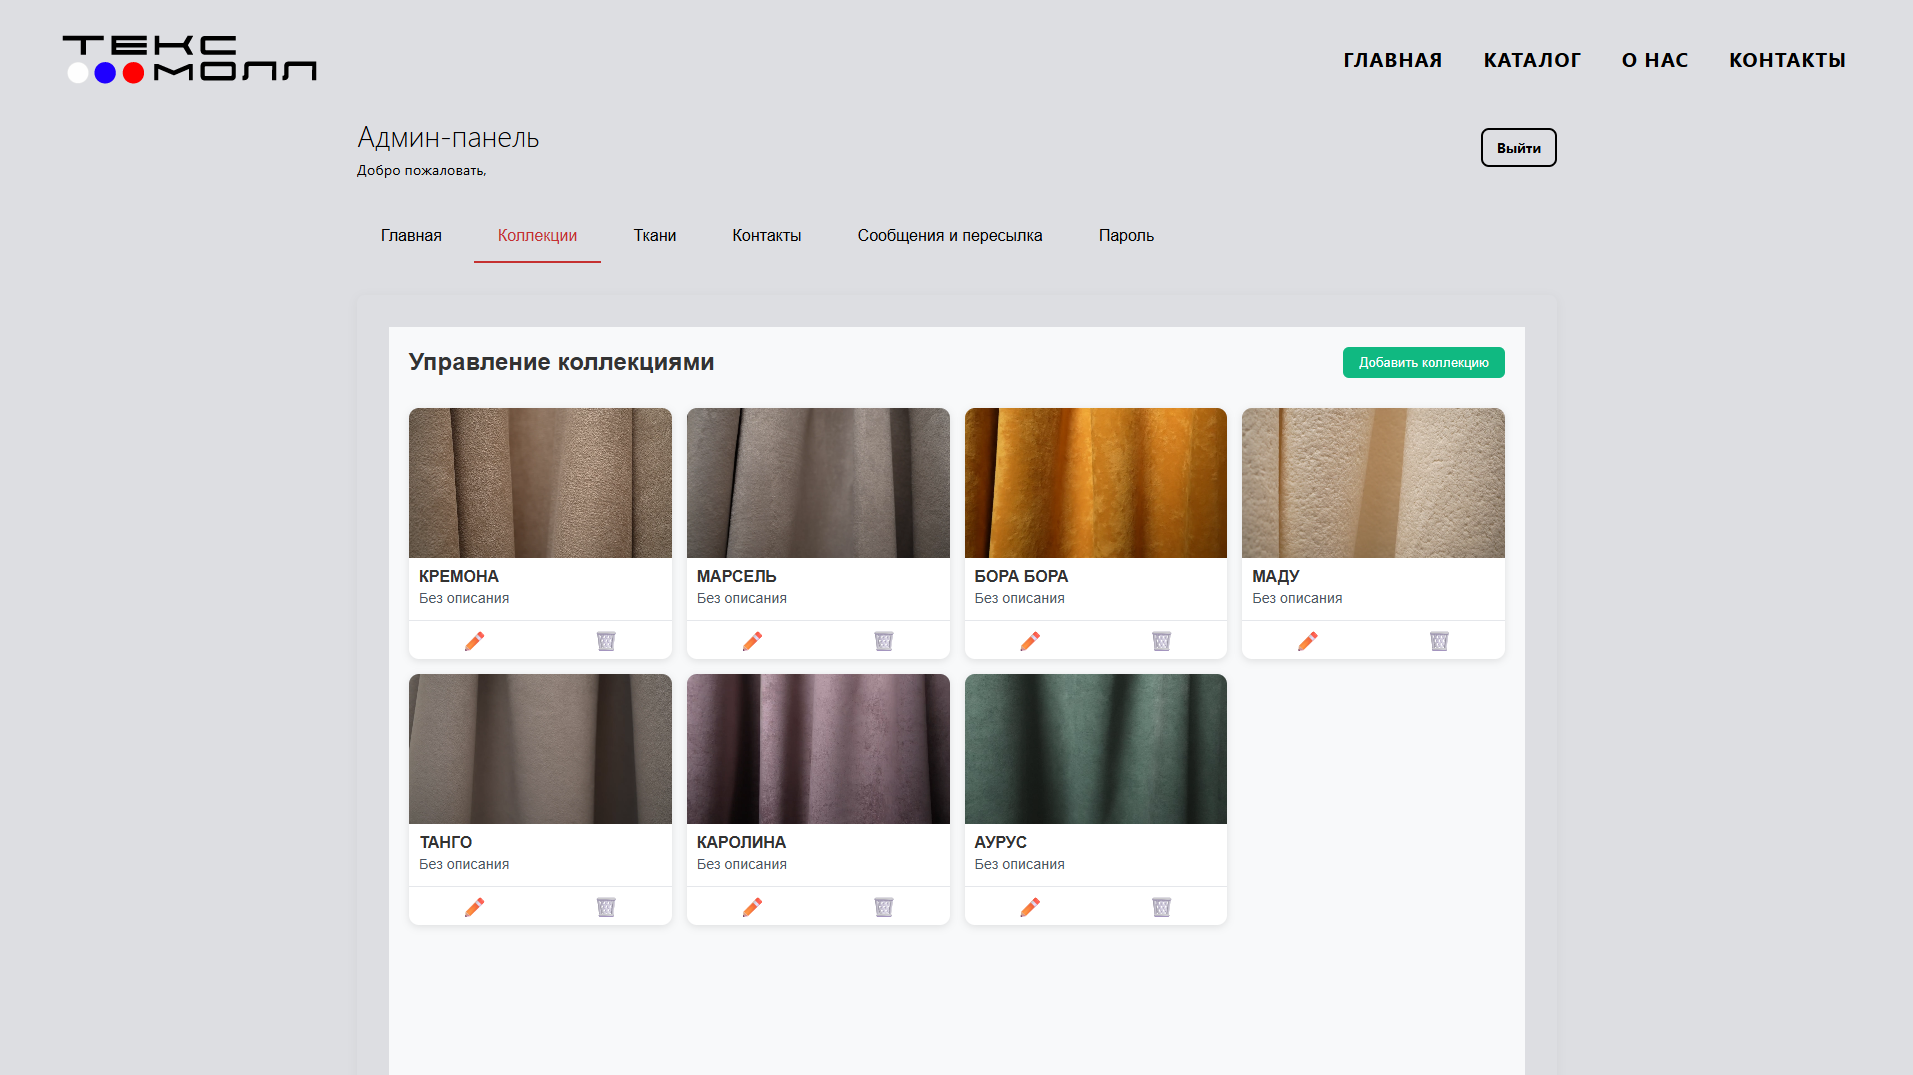1913x1075 pixels.
Task: Click the КРЕМОНА fabric thumbnail
Action: pyautogui.click(x=540, y=483)
